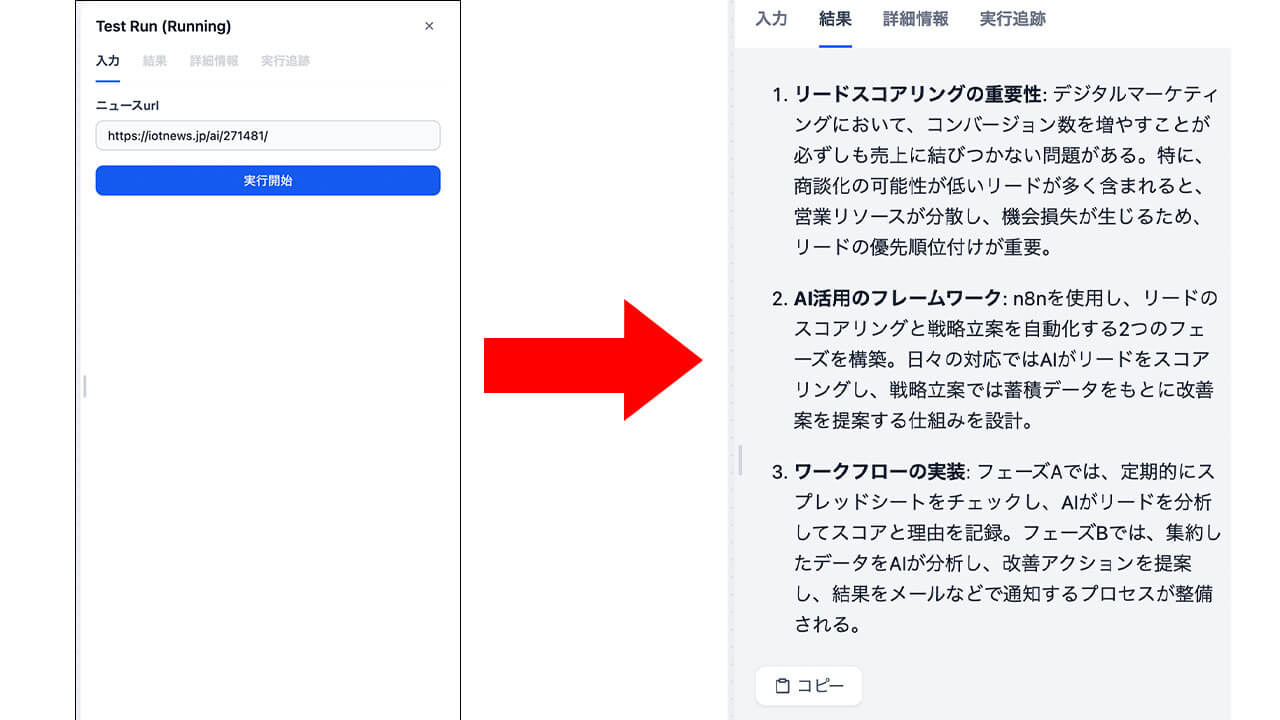This screenshot has height=720, width=1280.
Task: Open the 結果 tab in Test Run panel
Action: [155, 61]
